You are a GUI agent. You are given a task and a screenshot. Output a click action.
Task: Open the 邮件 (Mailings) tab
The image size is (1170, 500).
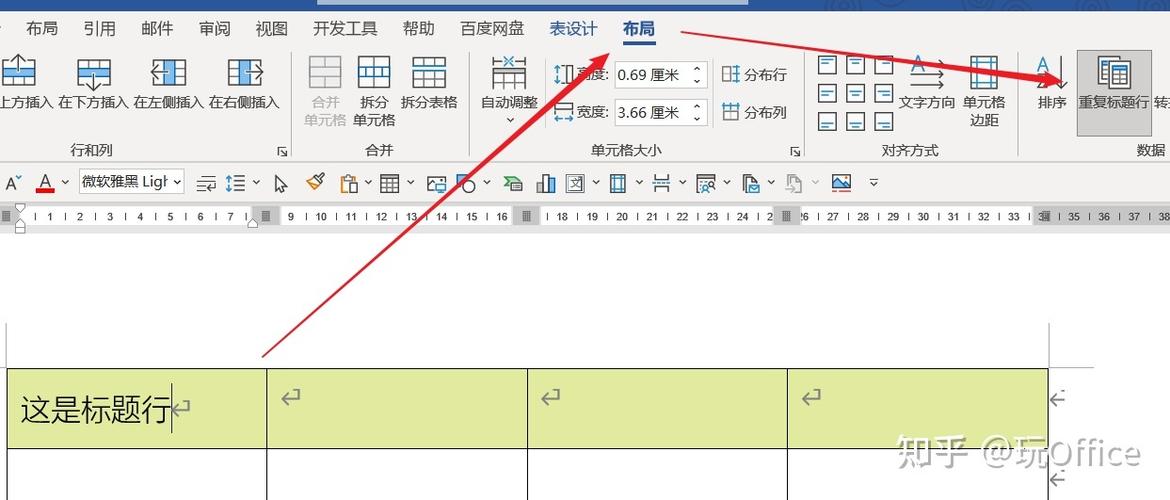pyautogui.click(x=157, y=29)
